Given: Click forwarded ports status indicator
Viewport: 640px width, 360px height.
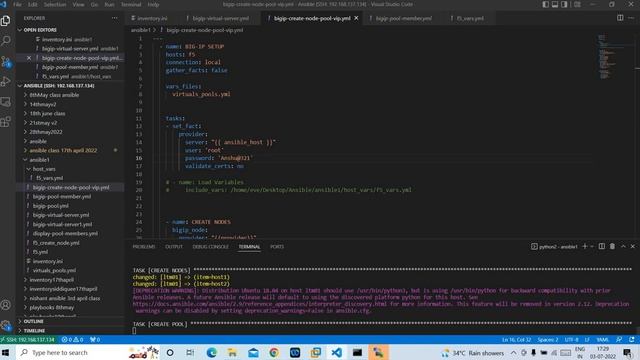Looking at the screenshot, I should [x=95, y=340].
